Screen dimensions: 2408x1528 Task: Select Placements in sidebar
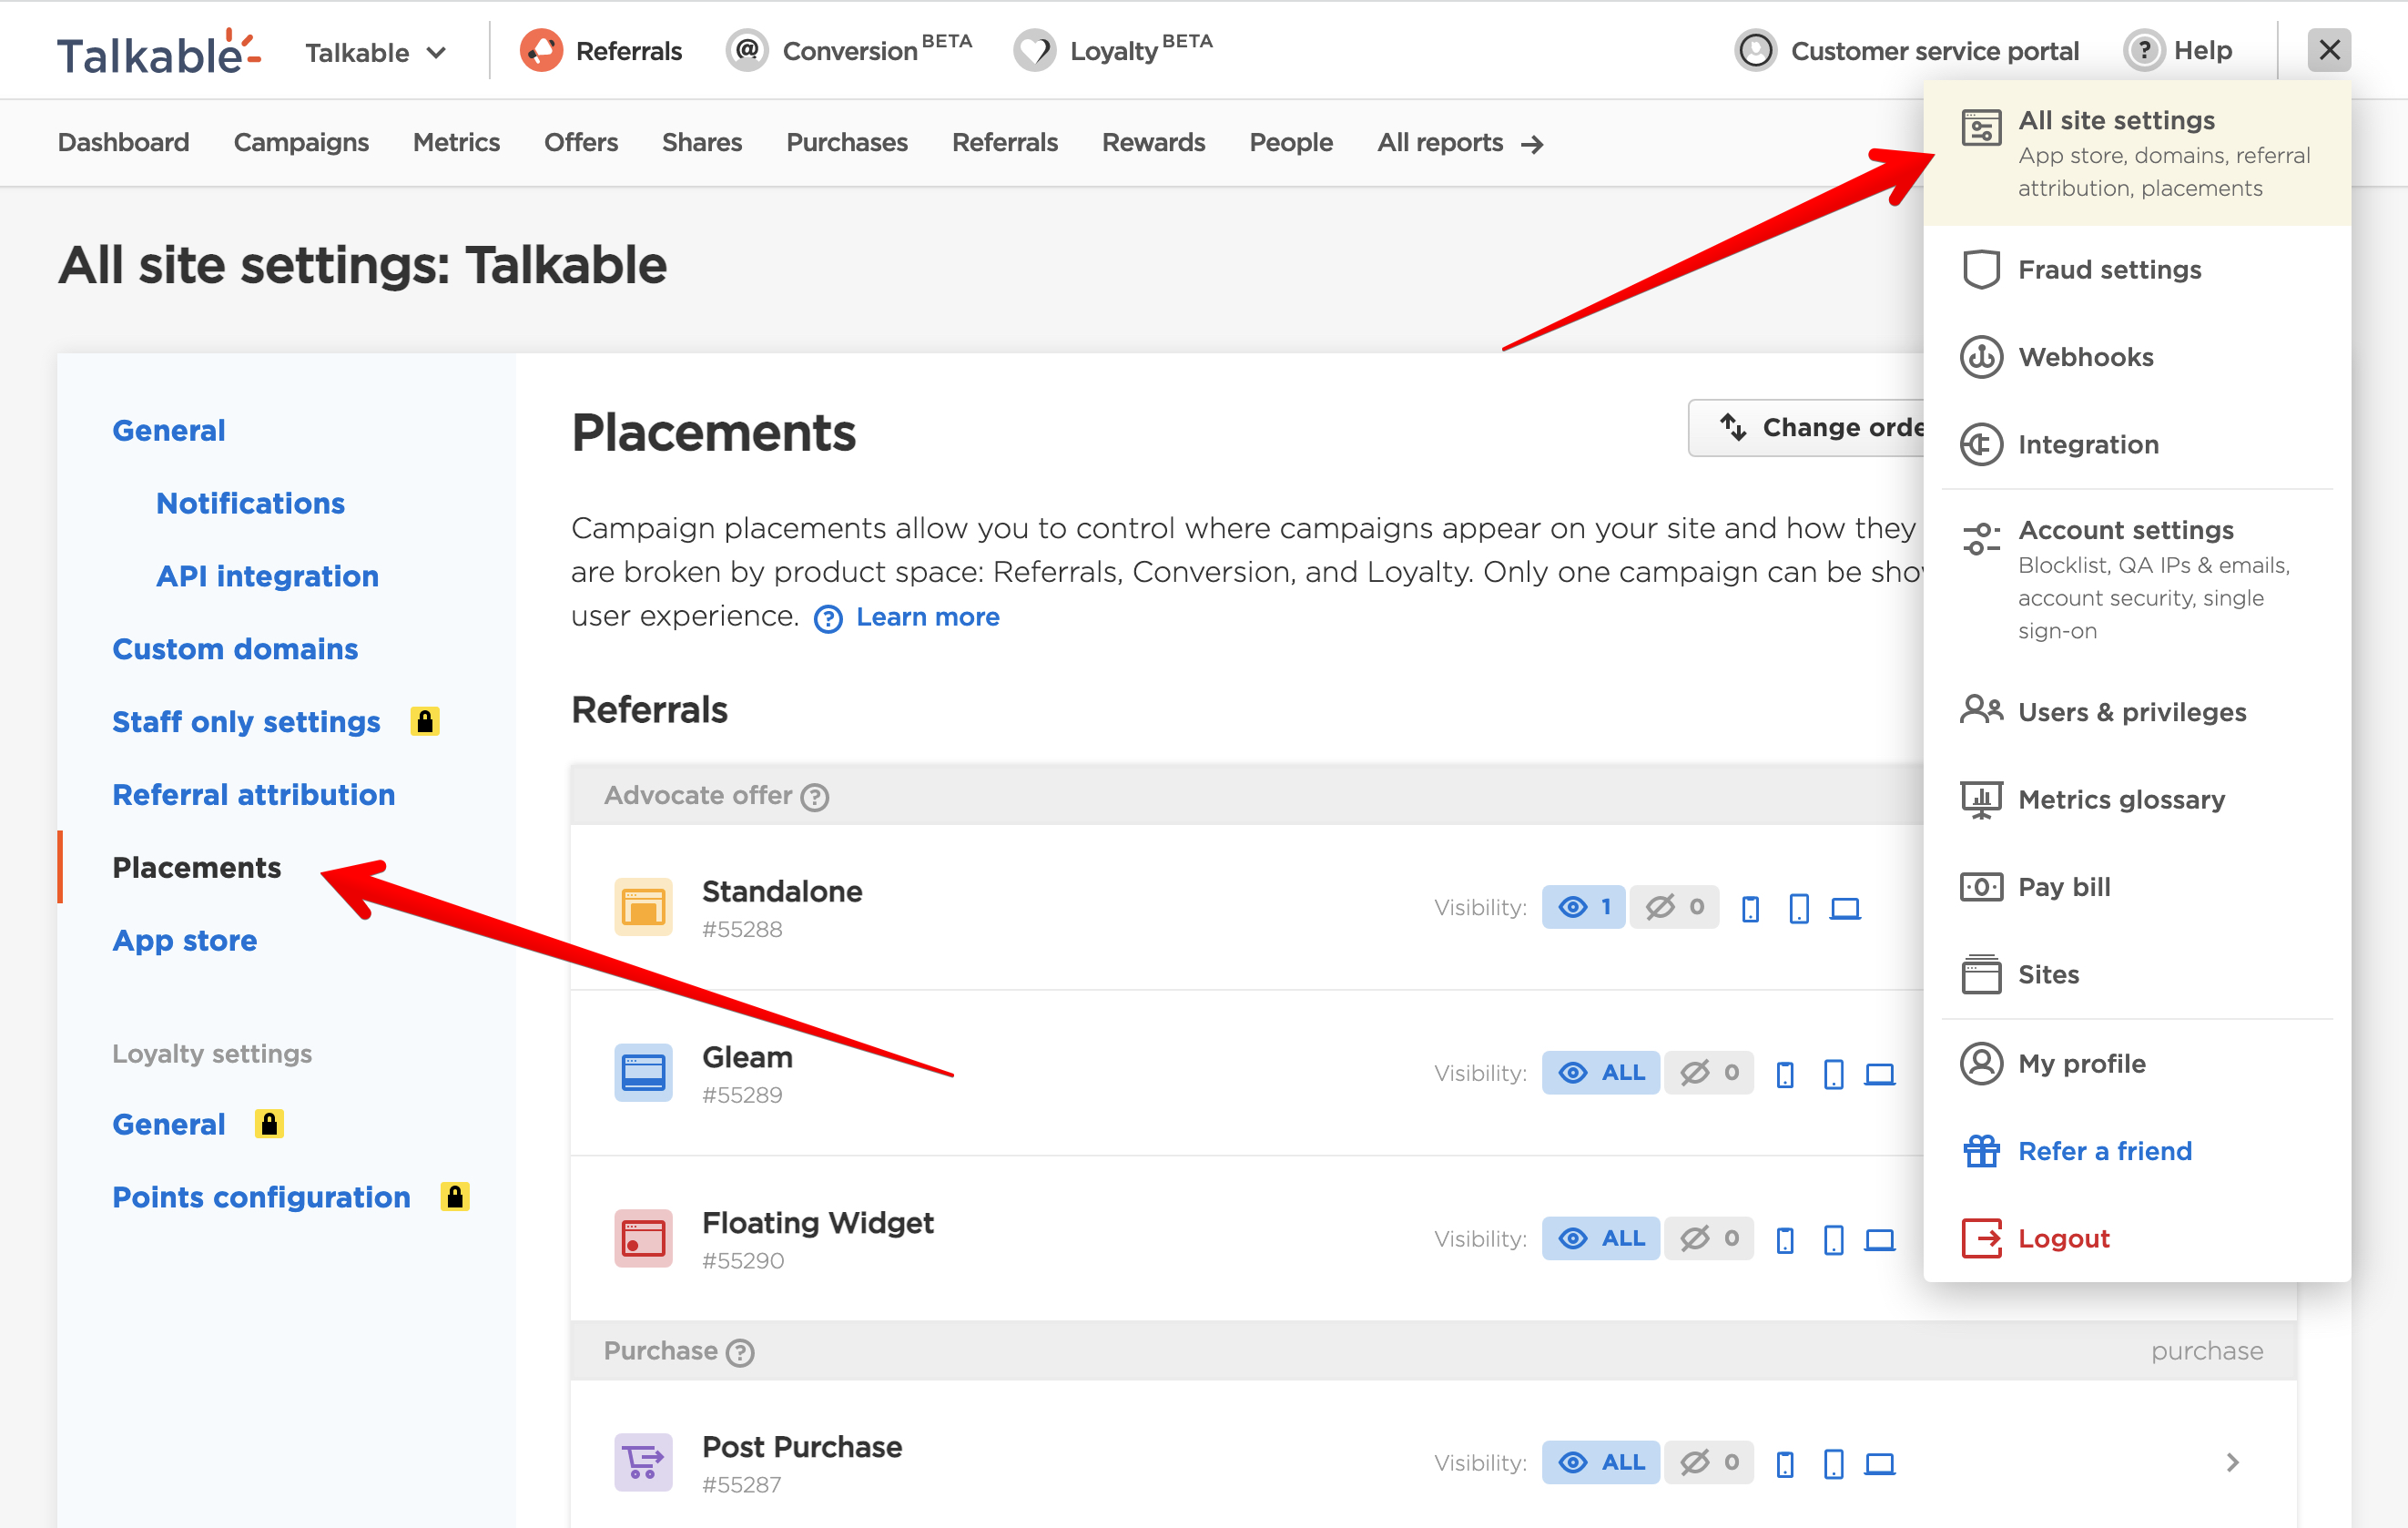[x=197, y=867]
